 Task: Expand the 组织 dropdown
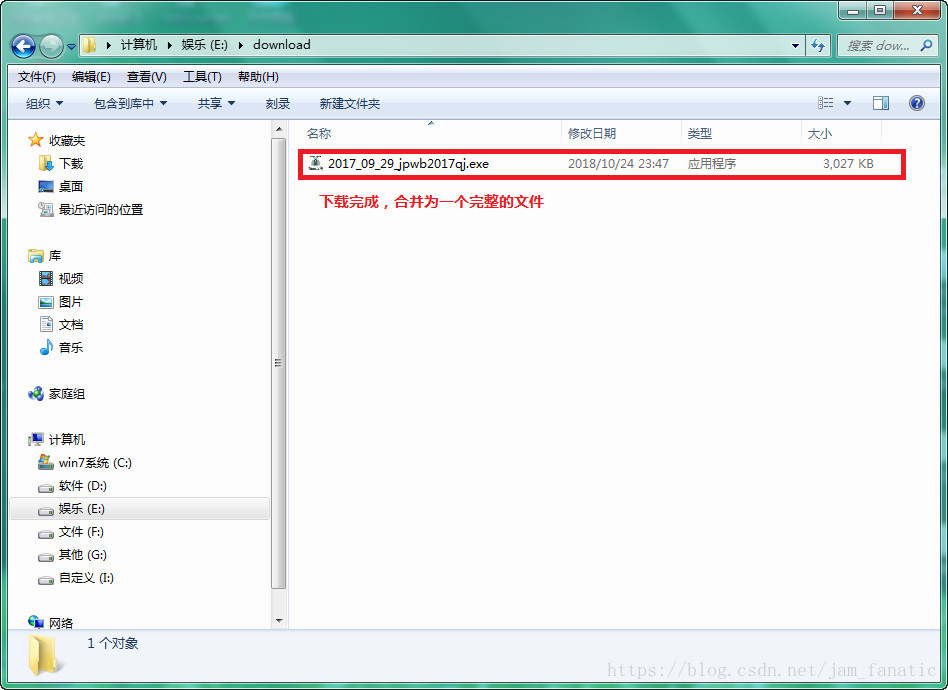click(x=44, y=103)
